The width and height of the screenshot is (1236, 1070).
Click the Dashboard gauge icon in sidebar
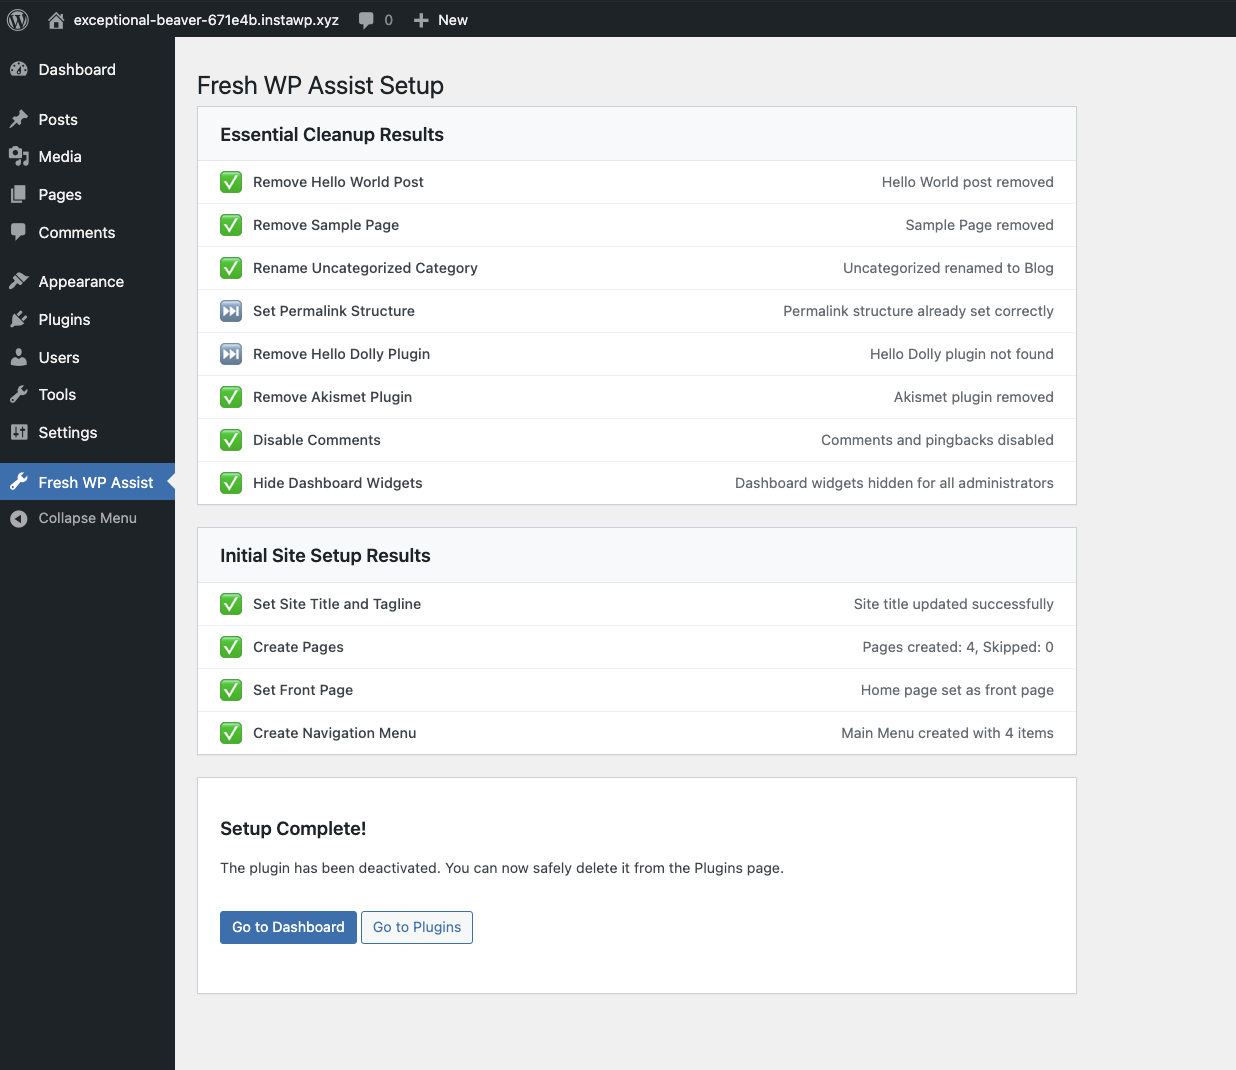coord(19,69)
